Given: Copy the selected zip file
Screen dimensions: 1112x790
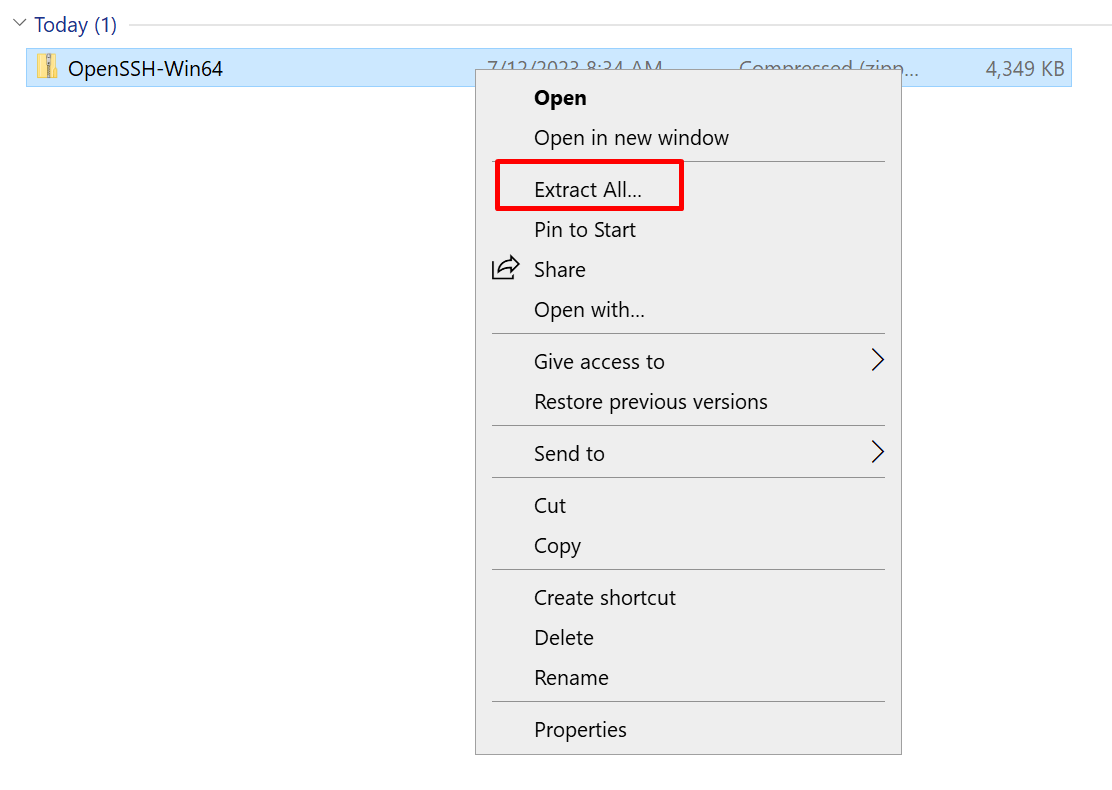Looking at the screenshot, I should click(556, 545).
